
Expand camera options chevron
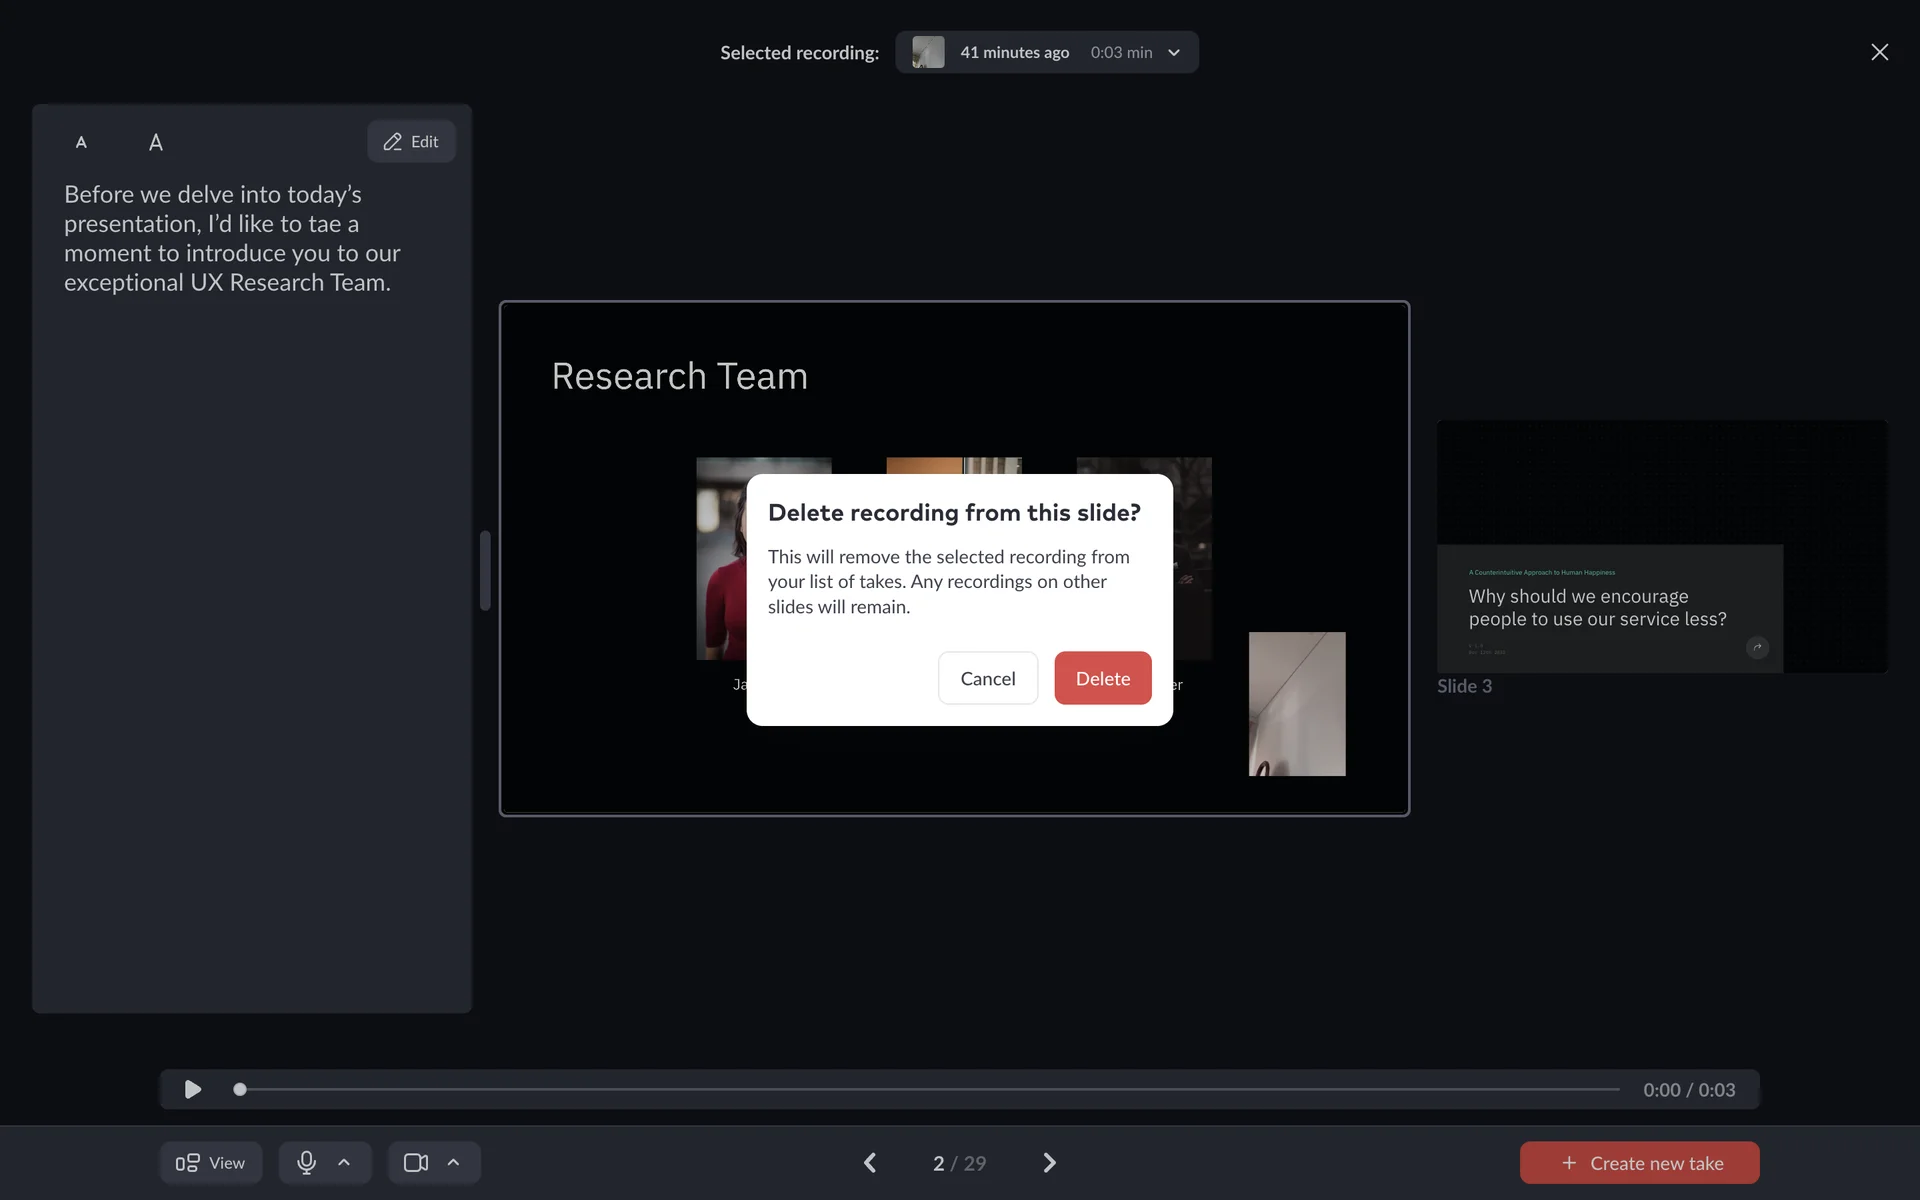[453, 1162]
